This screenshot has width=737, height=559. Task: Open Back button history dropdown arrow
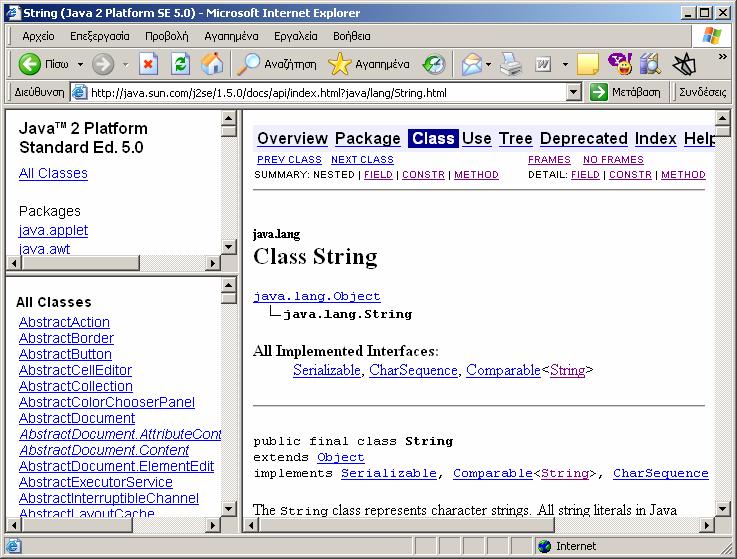(x=80, y=64)
